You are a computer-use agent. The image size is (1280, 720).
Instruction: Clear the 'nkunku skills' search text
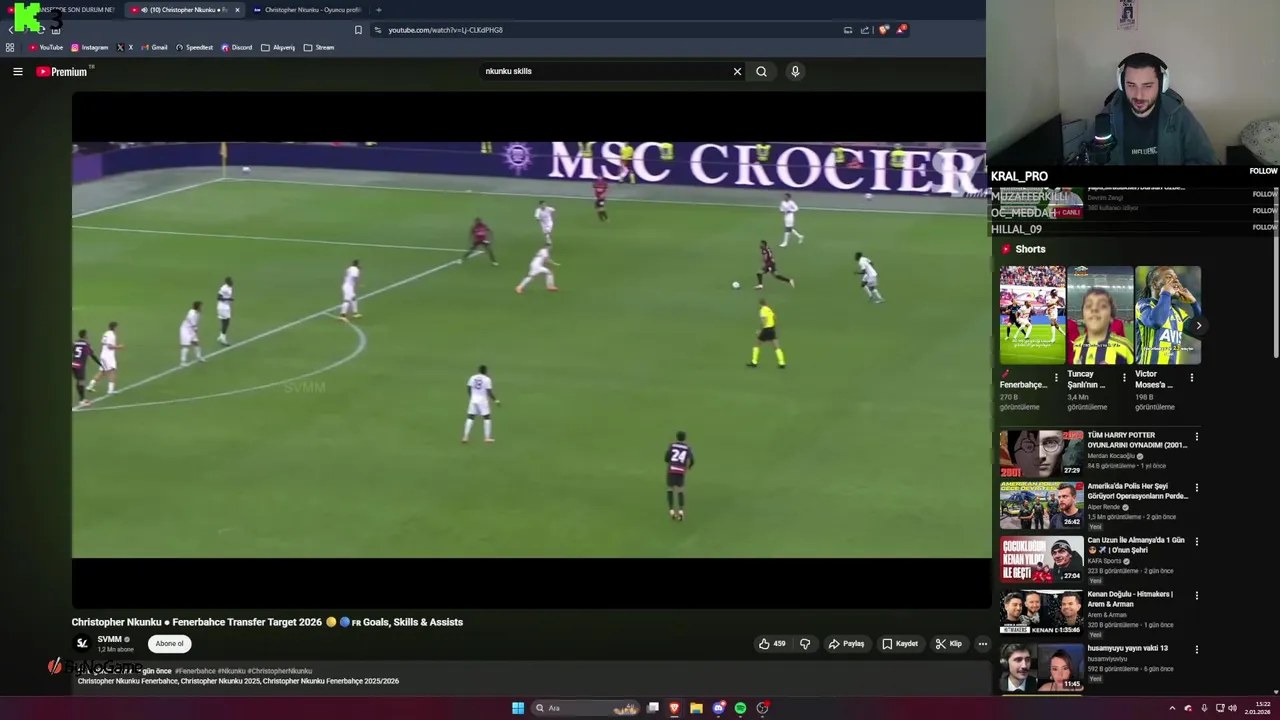point(737,72)
